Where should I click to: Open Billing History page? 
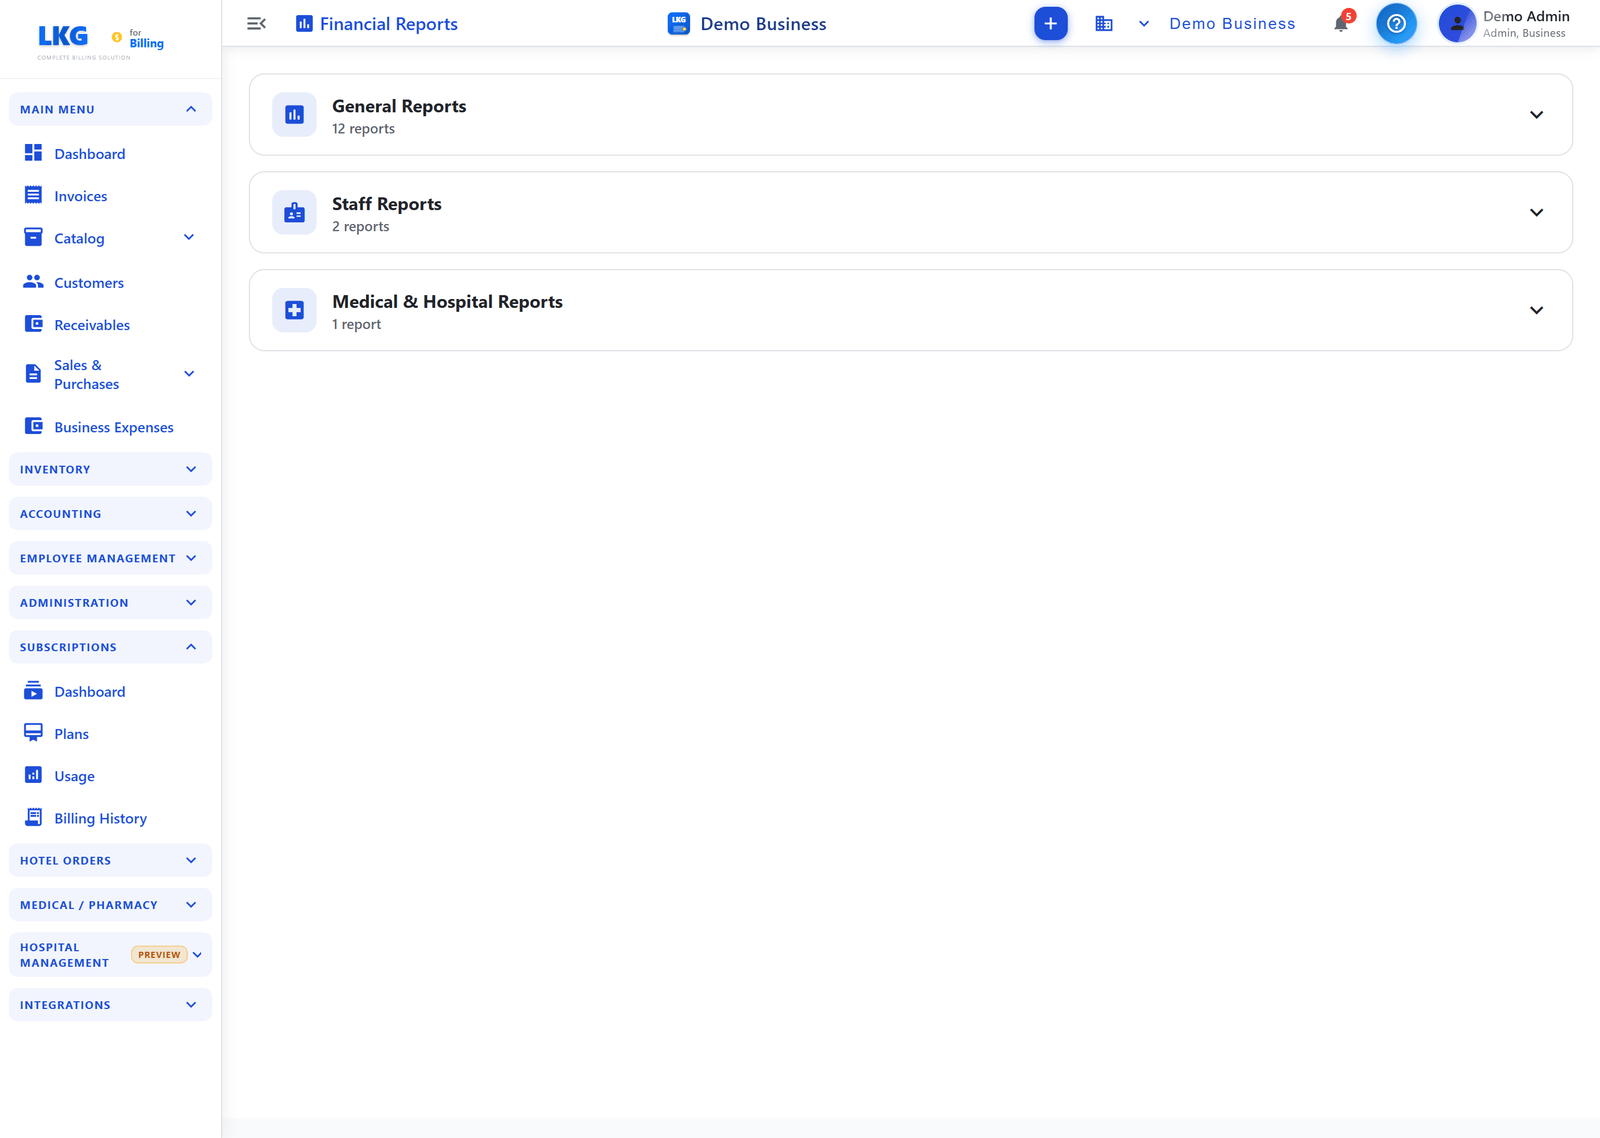pos(100,818)
